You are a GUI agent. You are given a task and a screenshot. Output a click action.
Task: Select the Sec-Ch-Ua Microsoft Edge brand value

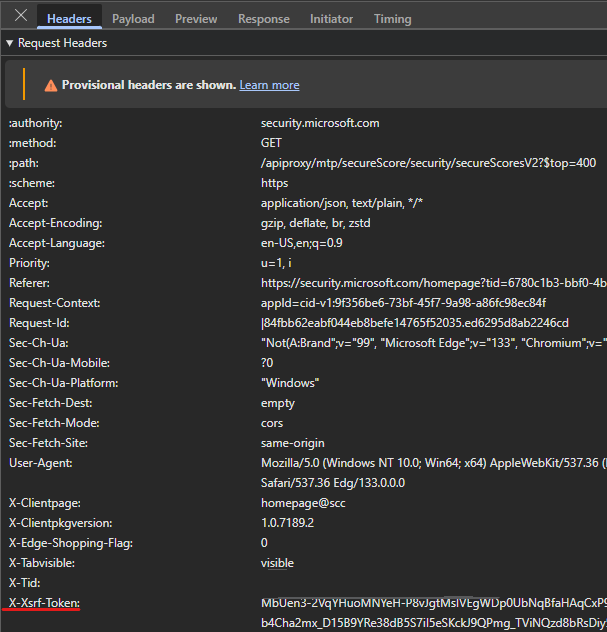[434, 343]
